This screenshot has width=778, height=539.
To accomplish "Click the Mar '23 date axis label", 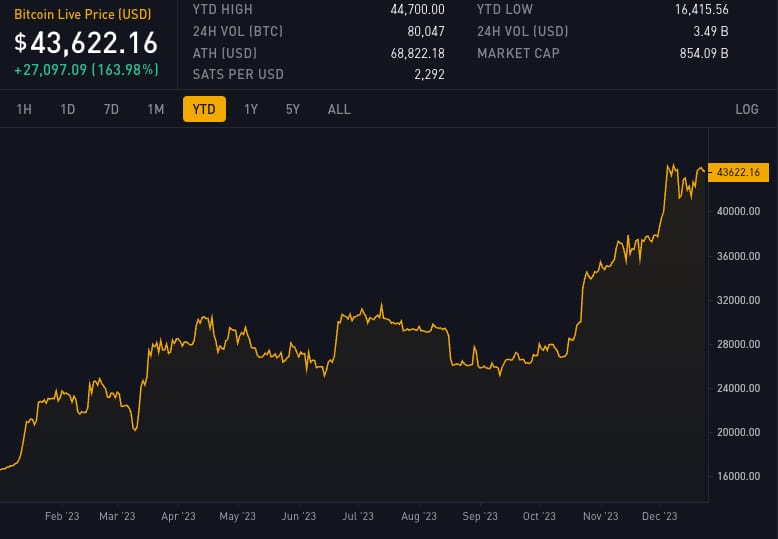I will pyautogui.click(x=117, y=516).
